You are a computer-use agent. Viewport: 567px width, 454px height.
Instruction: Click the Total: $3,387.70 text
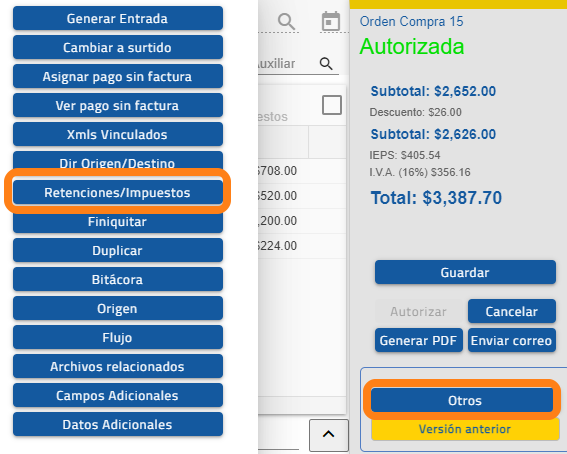pyautogui.click(x=436, y=198)
